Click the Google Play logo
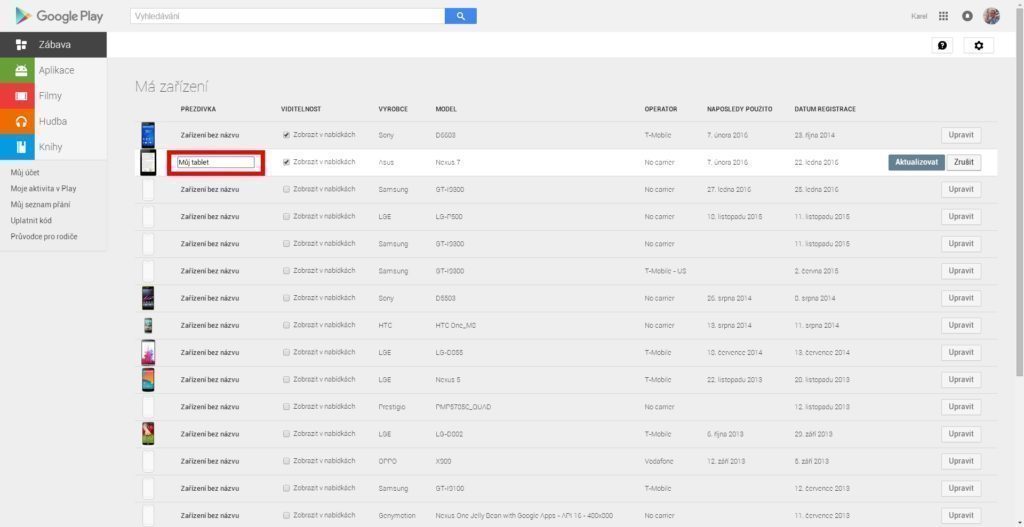The width and height of the screenshot is (1024, 527). click(59, 16)
